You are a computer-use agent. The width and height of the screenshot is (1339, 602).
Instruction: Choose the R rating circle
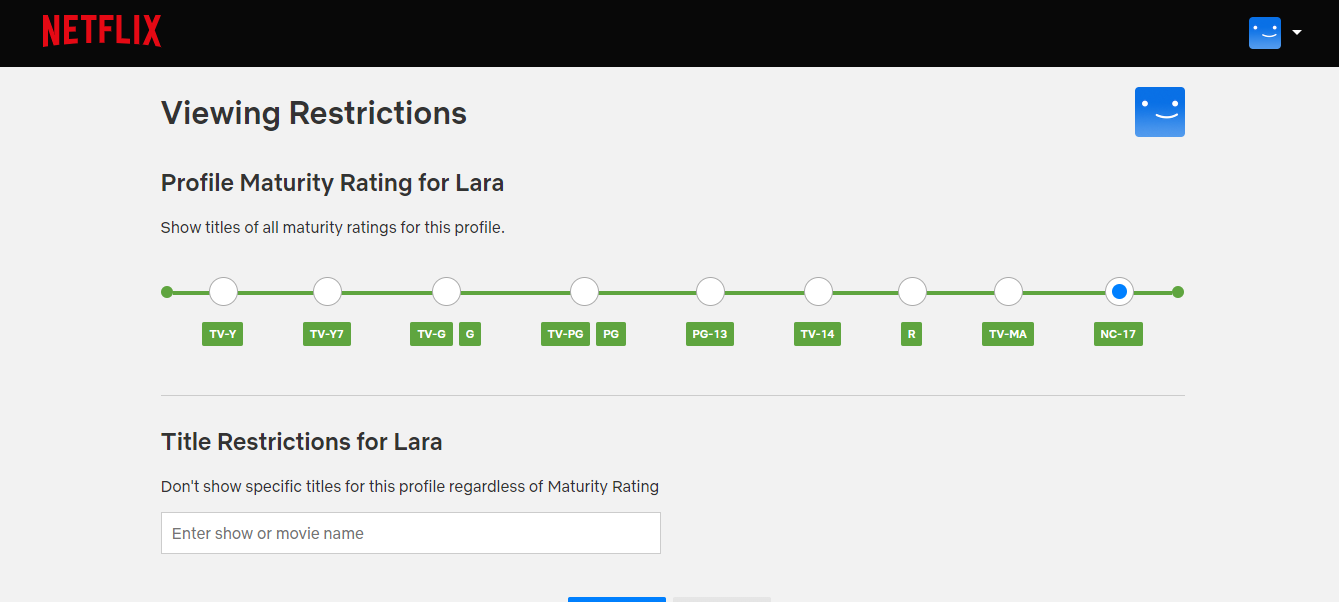click(x=912, y=292)
